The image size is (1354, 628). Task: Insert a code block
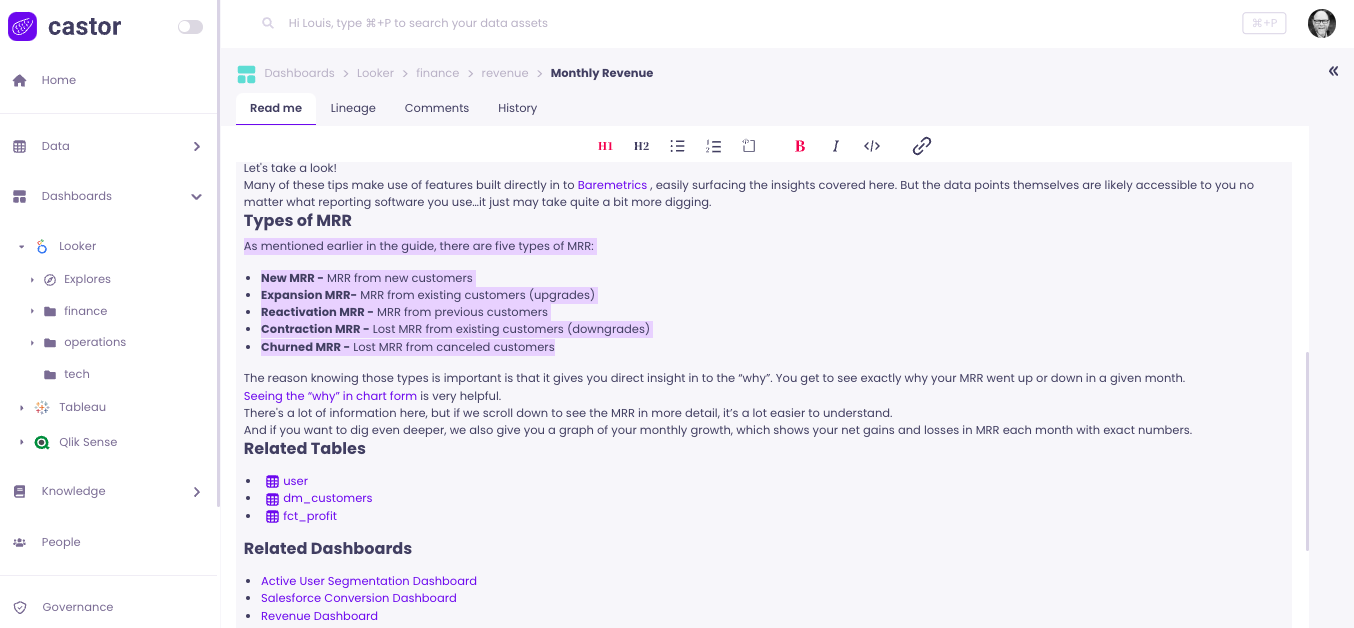coord(872,146)
